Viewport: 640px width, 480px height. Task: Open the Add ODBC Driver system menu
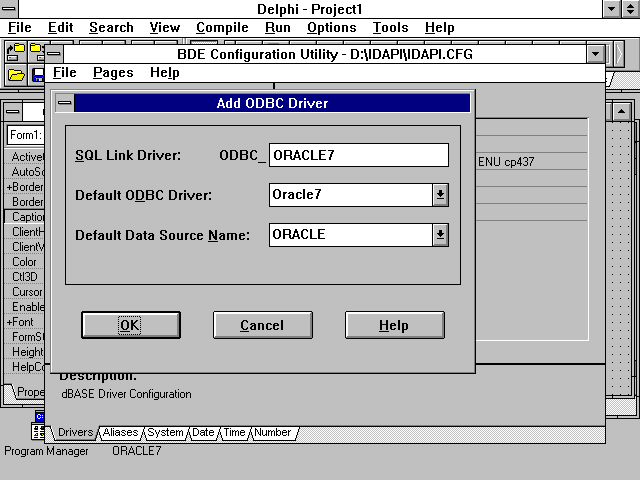tap(63, 103)
